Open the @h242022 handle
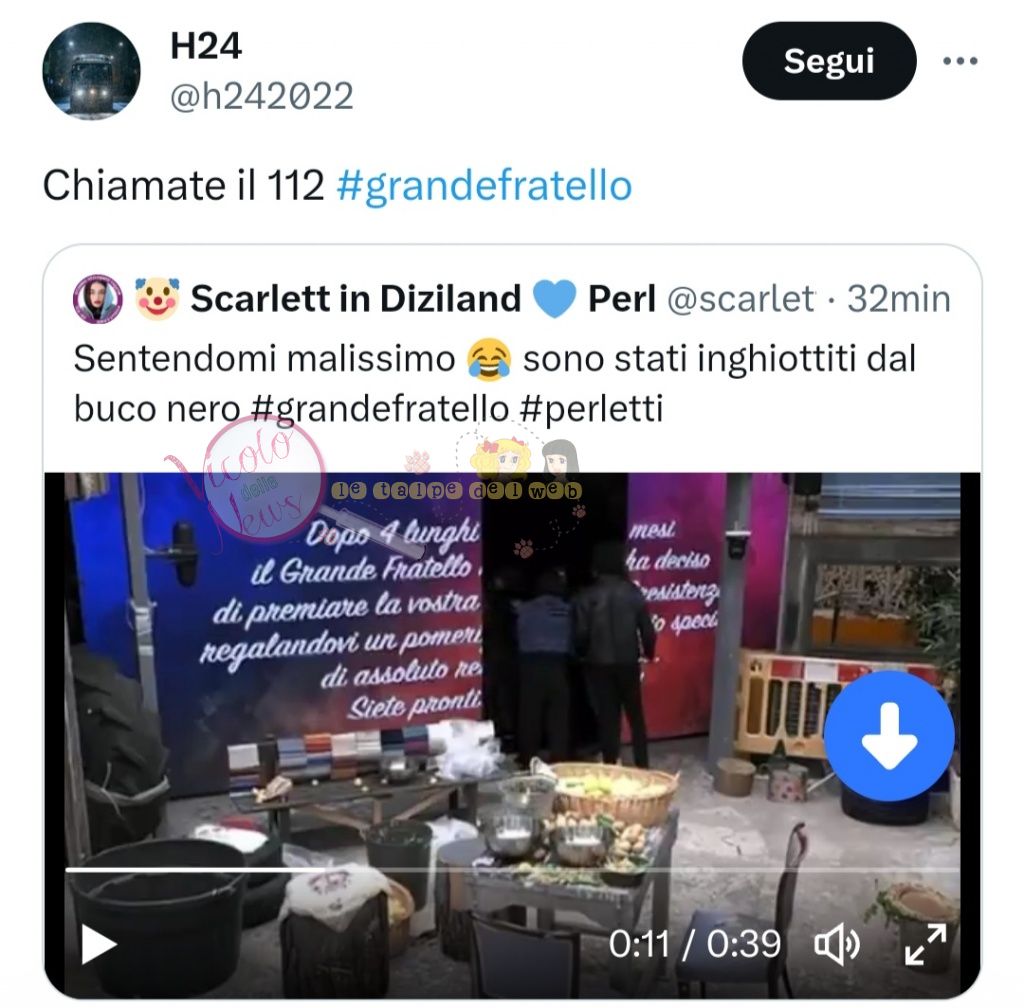The height and width of the screenshot is (1008, 1024). pyautogui.click(x=262, y=97)
